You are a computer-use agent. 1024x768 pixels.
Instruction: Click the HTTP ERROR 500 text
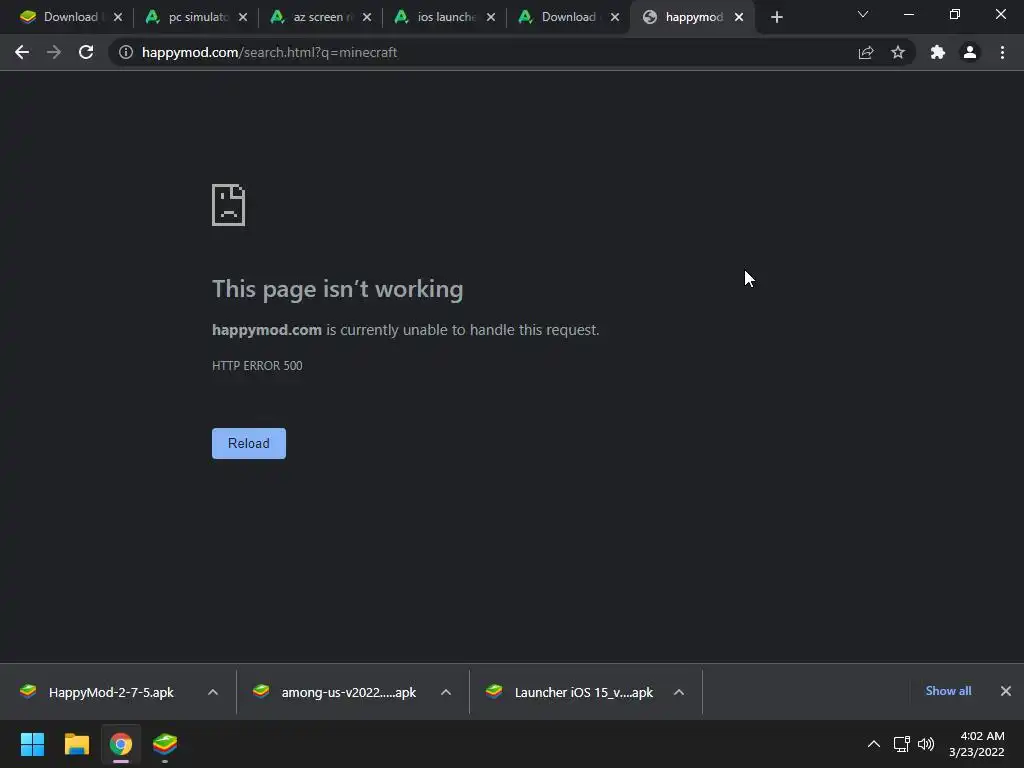(257, 366)
